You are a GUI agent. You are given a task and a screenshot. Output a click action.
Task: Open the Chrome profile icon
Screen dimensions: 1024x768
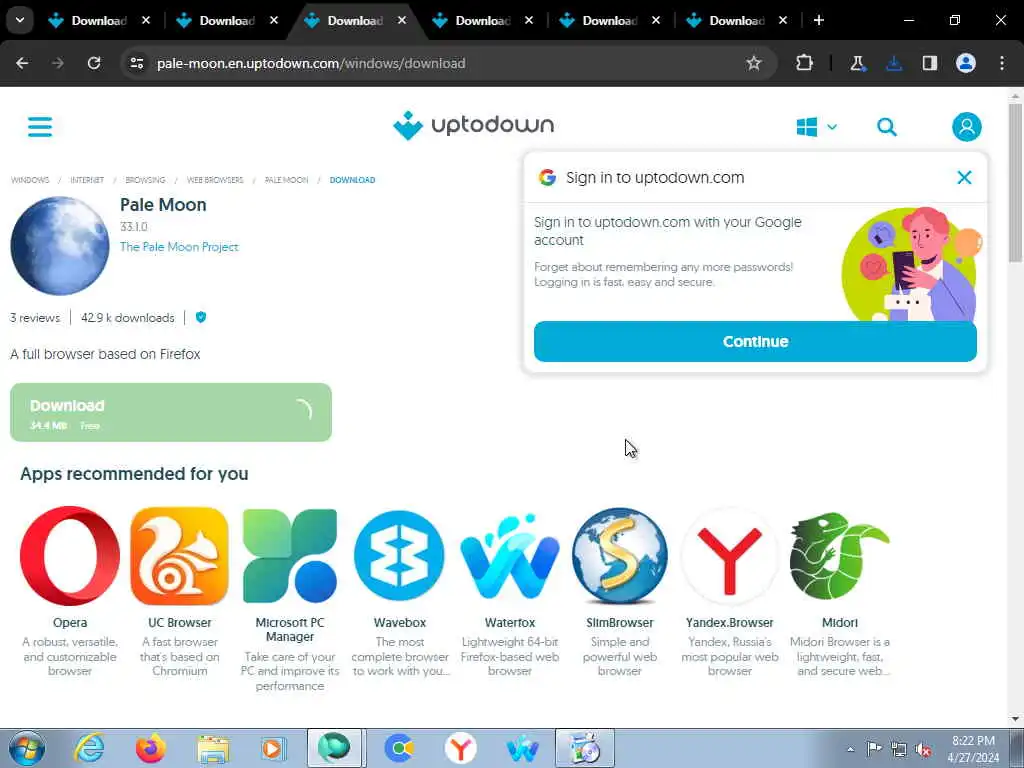966,63
